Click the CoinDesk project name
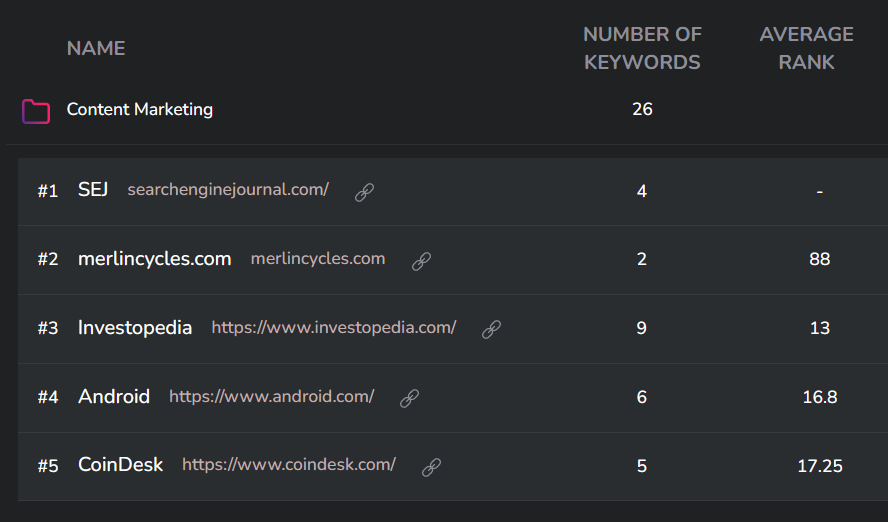Screen dimensions: 888x522 [x=121, y=465]
